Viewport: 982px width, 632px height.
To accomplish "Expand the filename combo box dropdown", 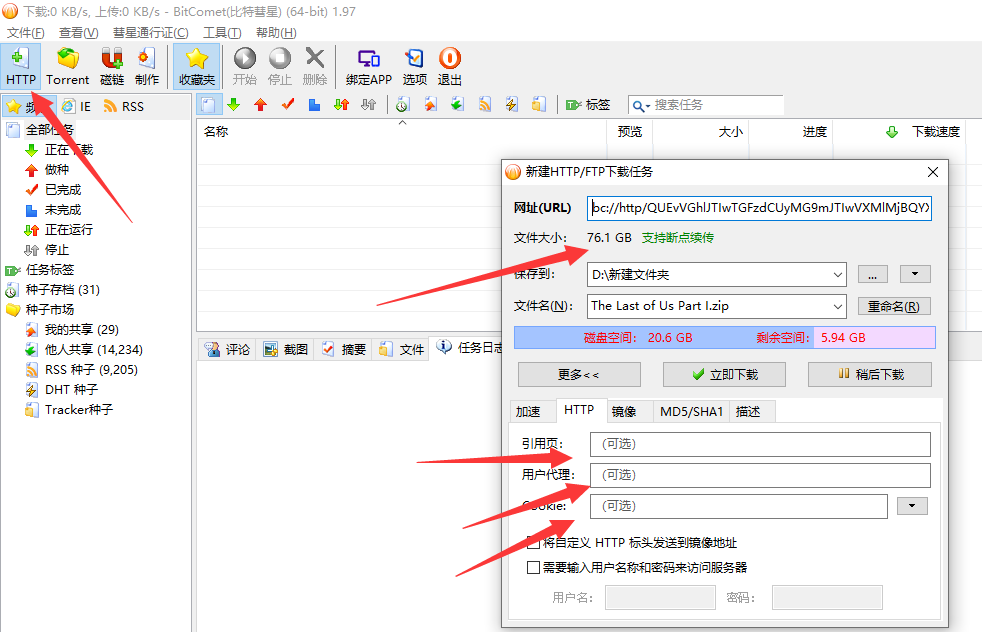I will 837,306.
